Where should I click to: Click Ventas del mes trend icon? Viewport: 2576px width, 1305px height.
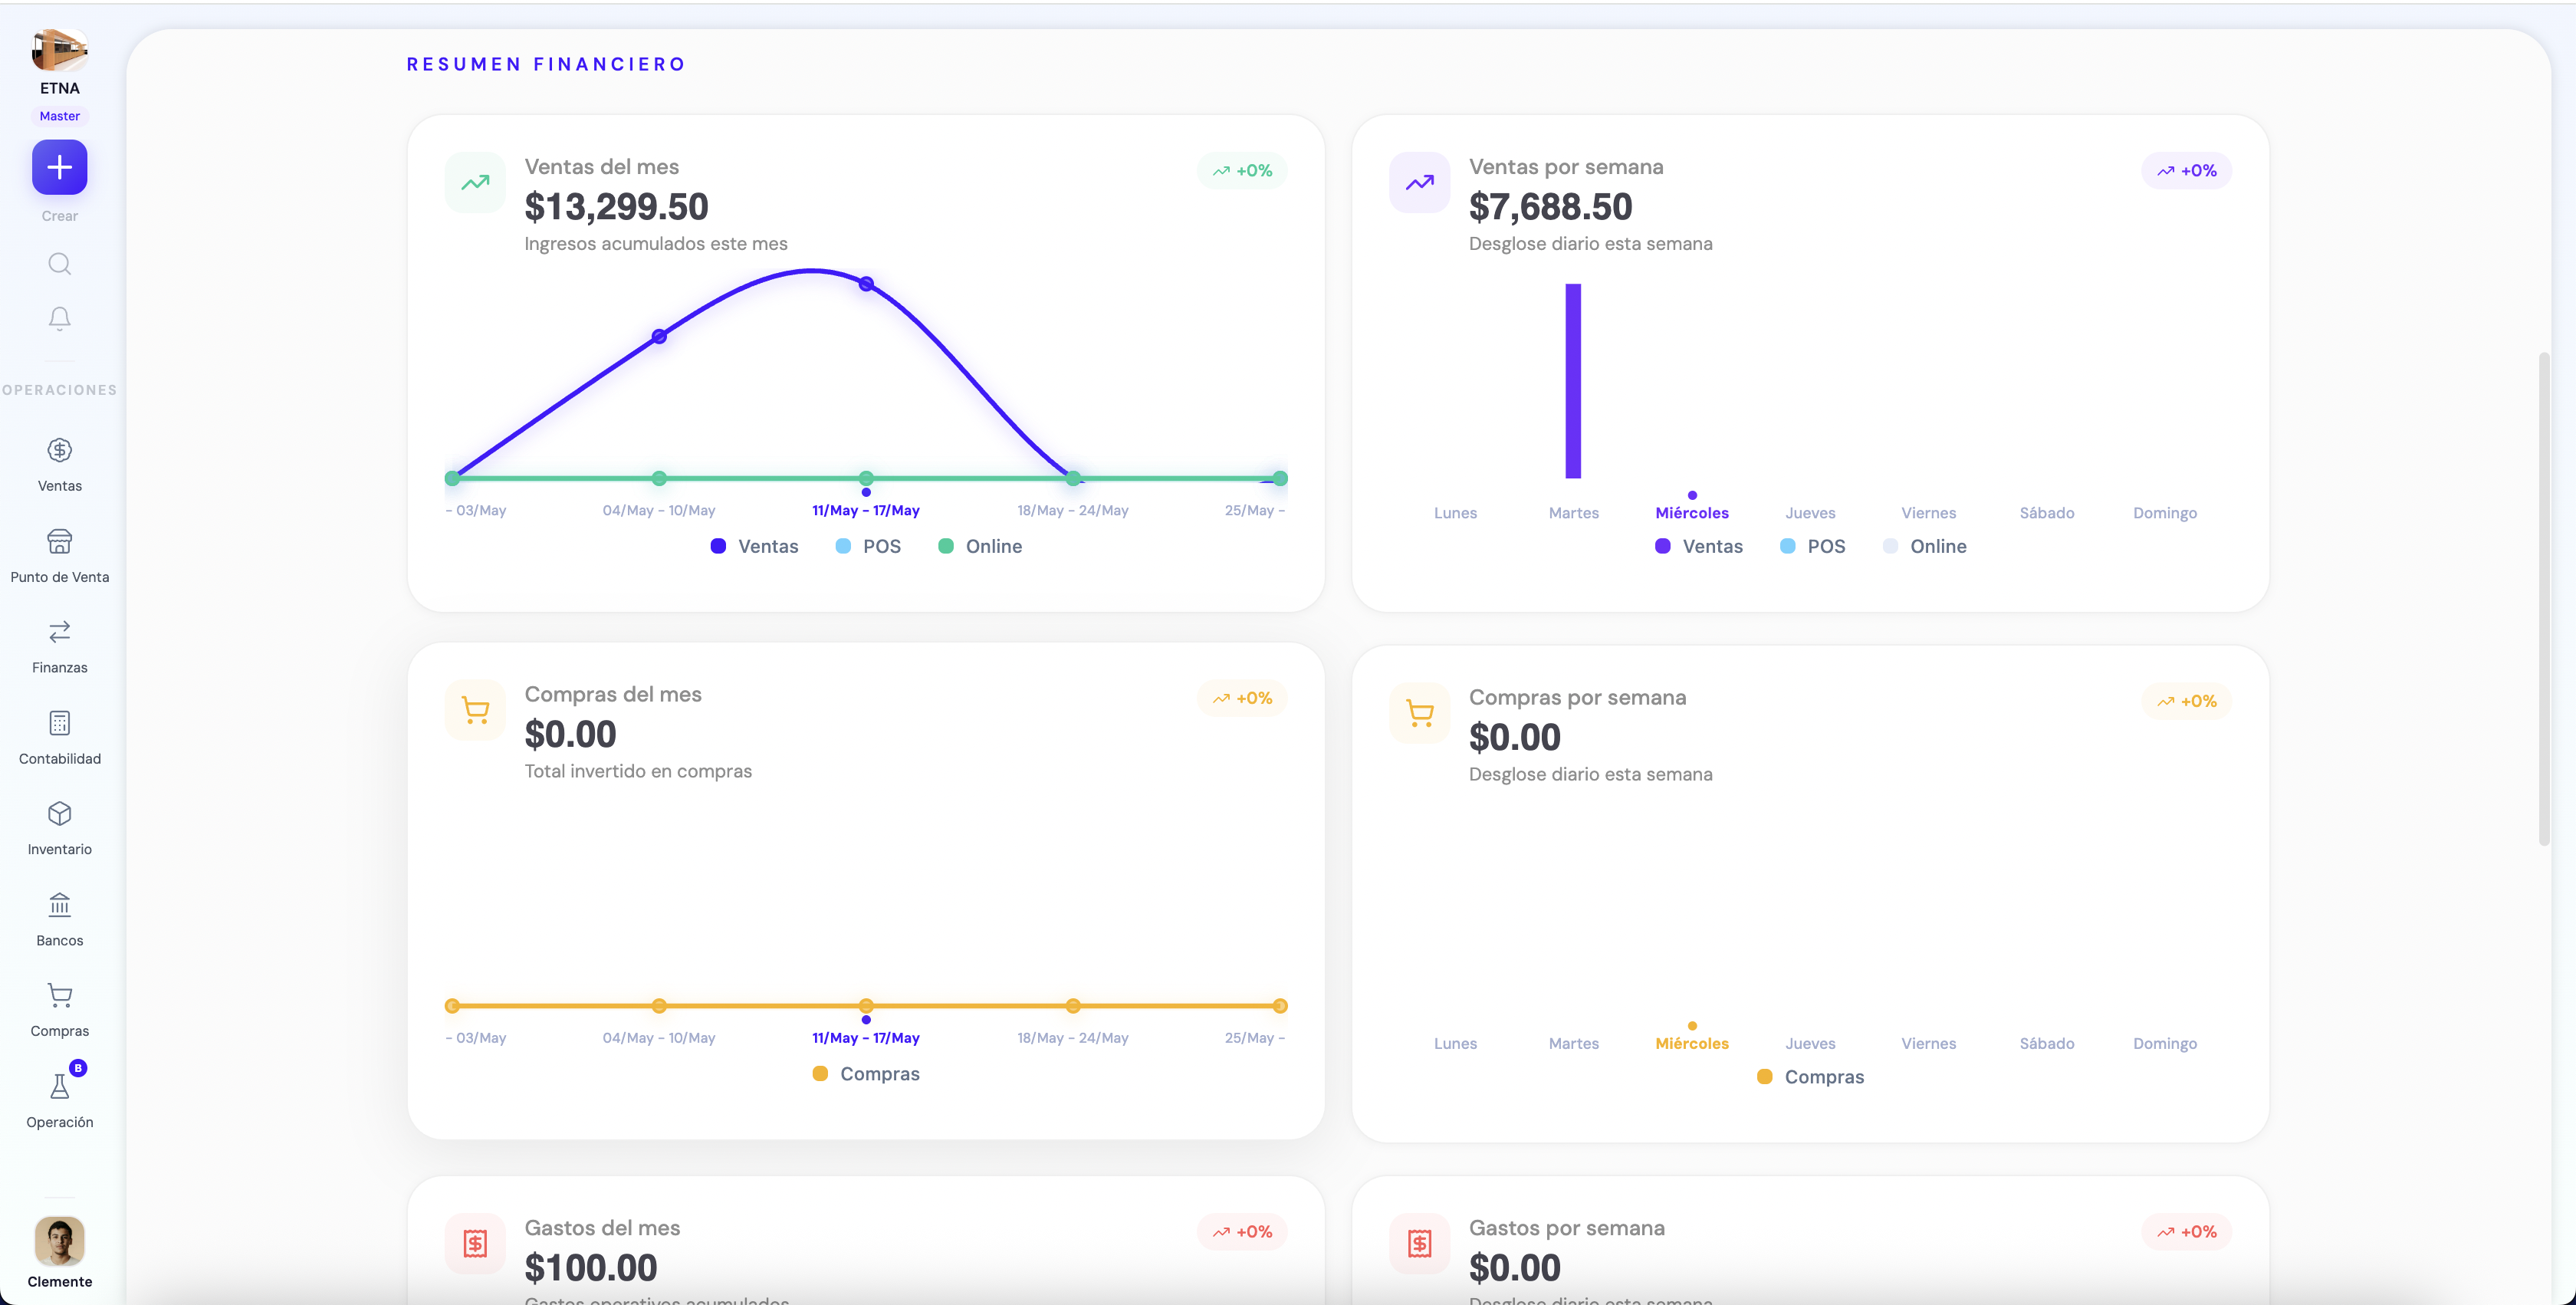pos(475,182)
